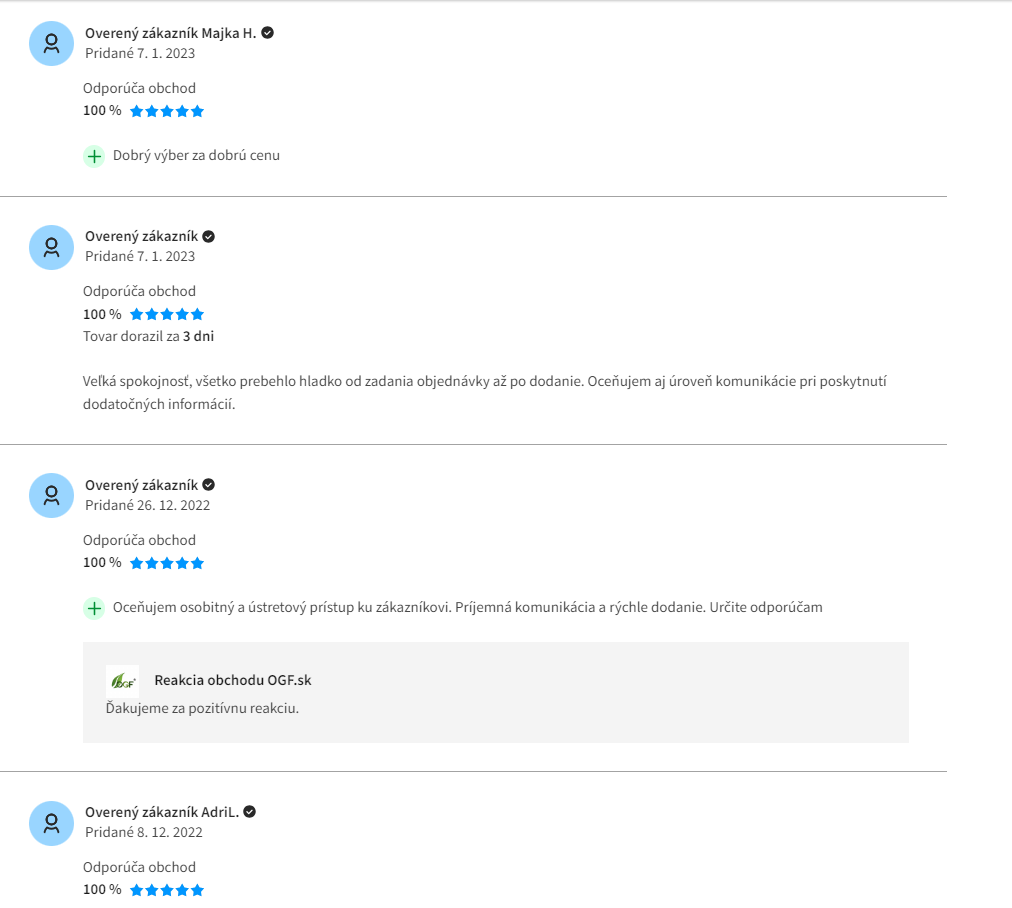The width and height of the screenshot is (1012, 908).
Task: Click the "Ďakujeme za pozitívnu reakciu." reply text
Action: 202,708
